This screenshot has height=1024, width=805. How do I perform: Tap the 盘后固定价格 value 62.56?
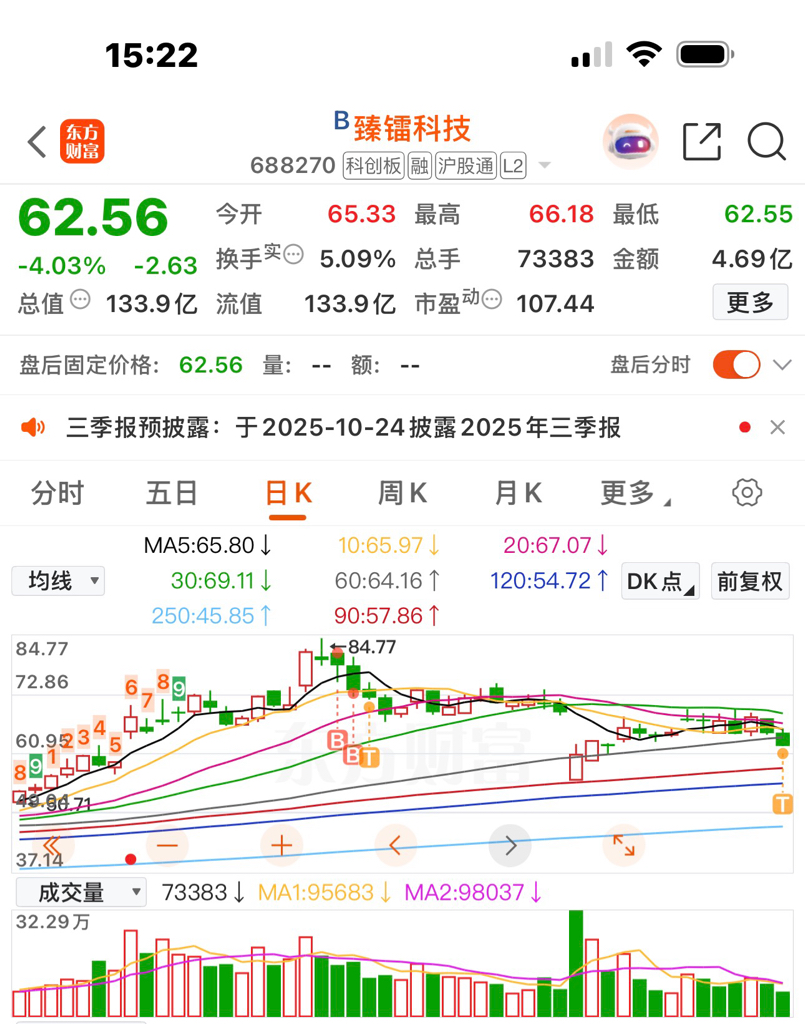click(211, 365)
